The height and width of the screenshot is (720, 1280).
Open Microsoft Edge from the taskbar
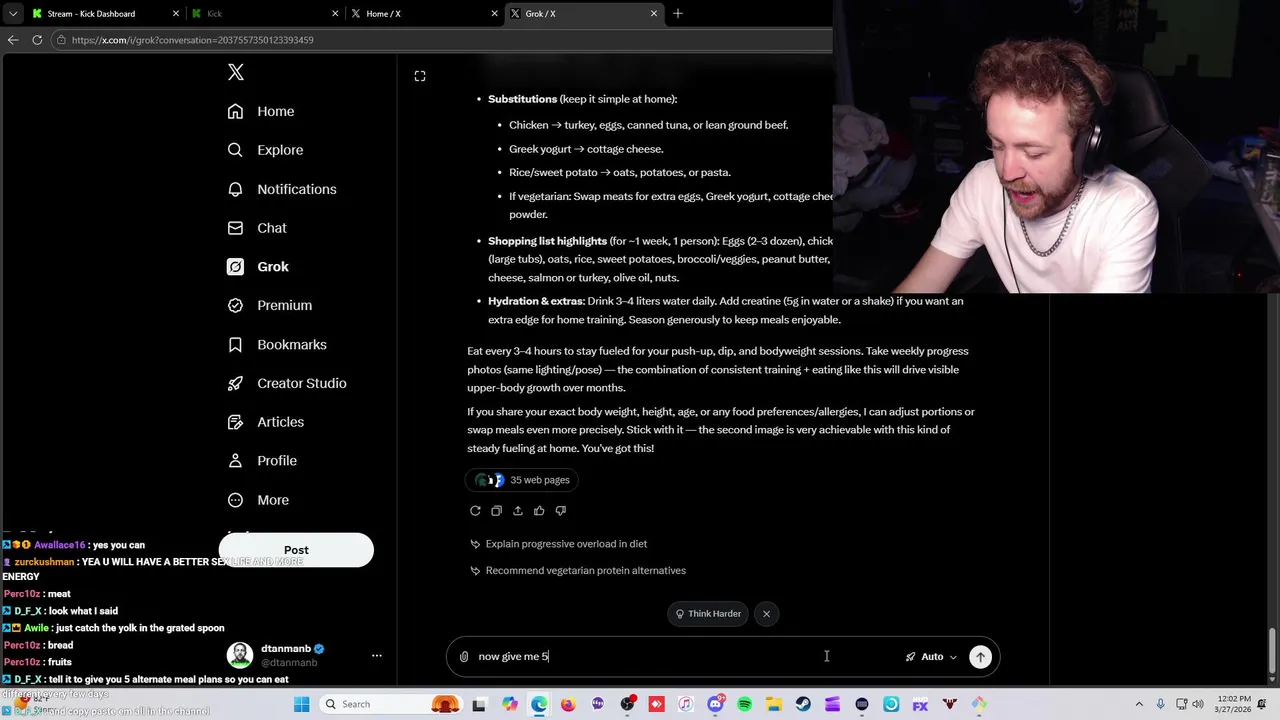[x=539, y=704]
